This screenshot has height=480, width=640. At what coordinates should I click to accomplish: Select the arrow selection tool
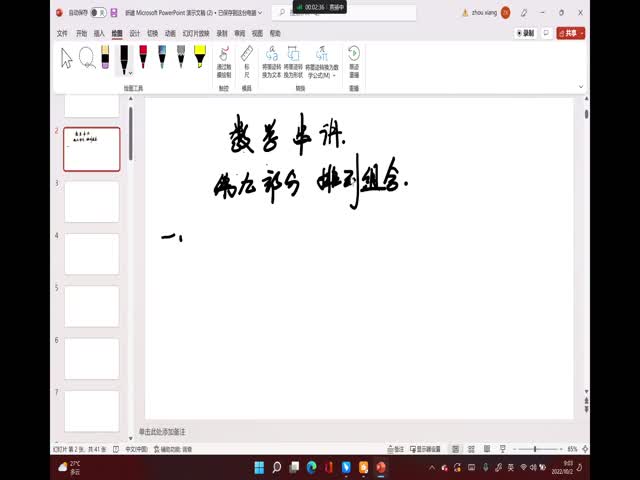[x=67, y=58]
